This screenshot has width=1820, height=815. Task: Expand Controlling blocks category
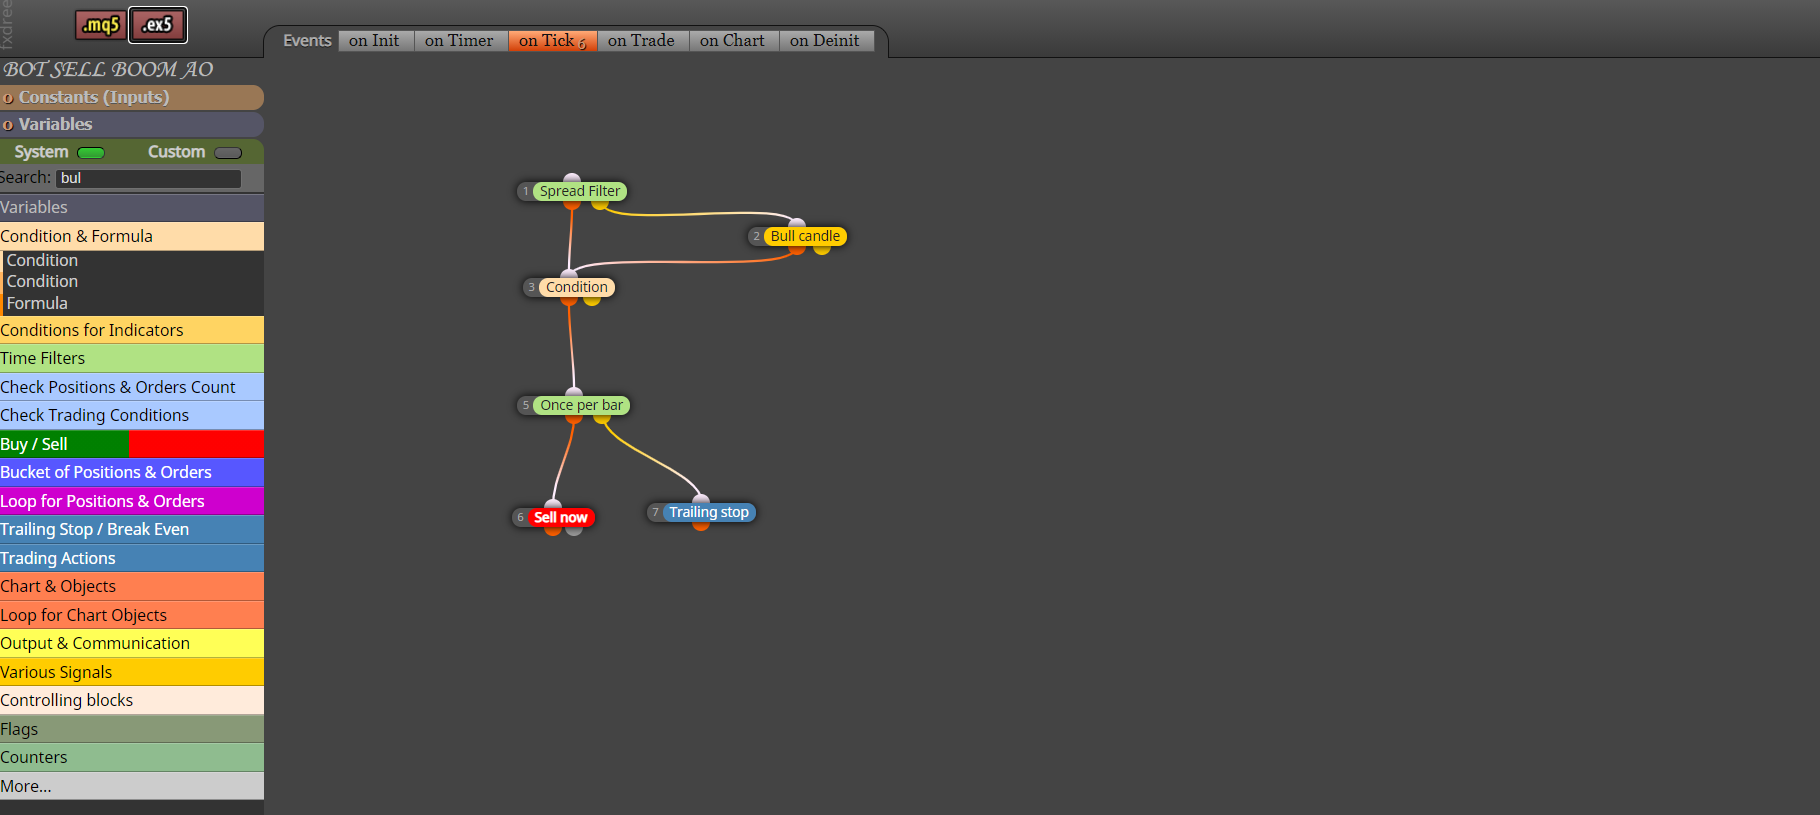point(132,700)
